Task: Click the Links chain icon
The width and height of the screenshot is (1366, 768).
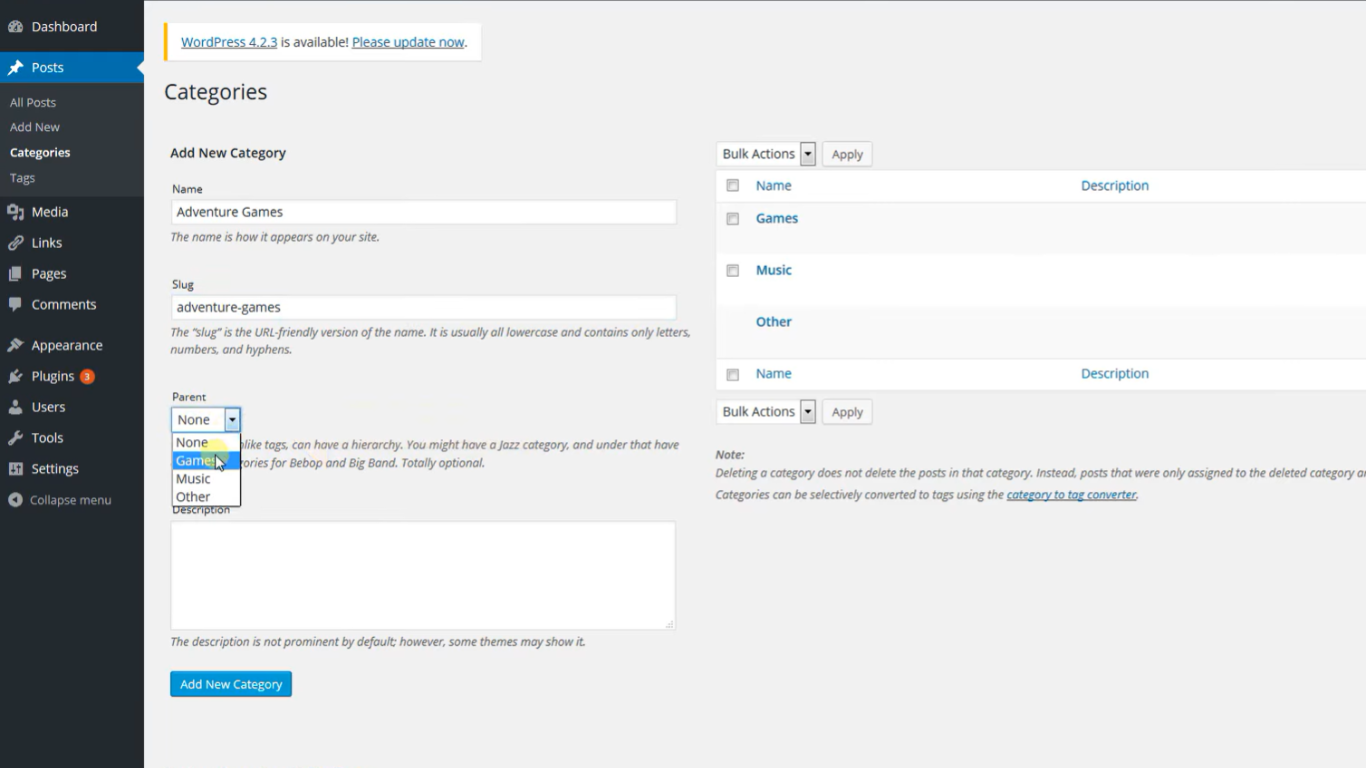Action: point(15,243)
